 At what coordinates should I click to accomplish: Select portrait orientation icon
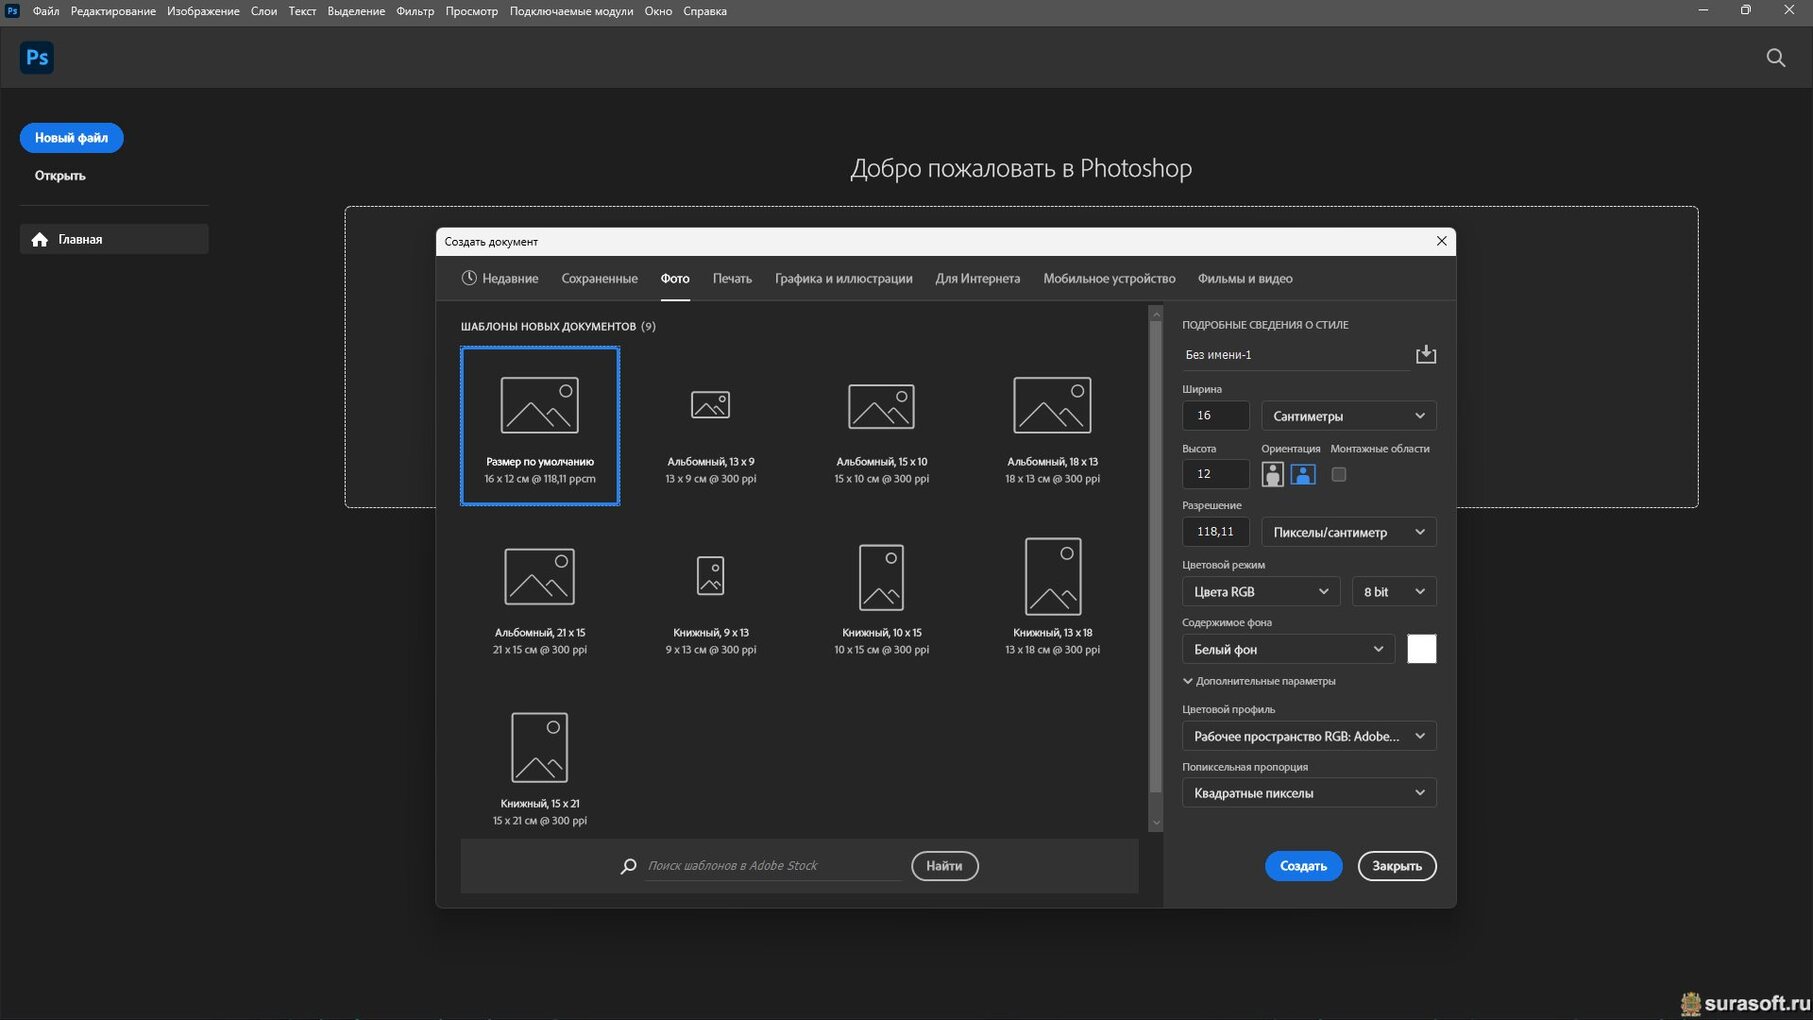(x=1272, y=474)
